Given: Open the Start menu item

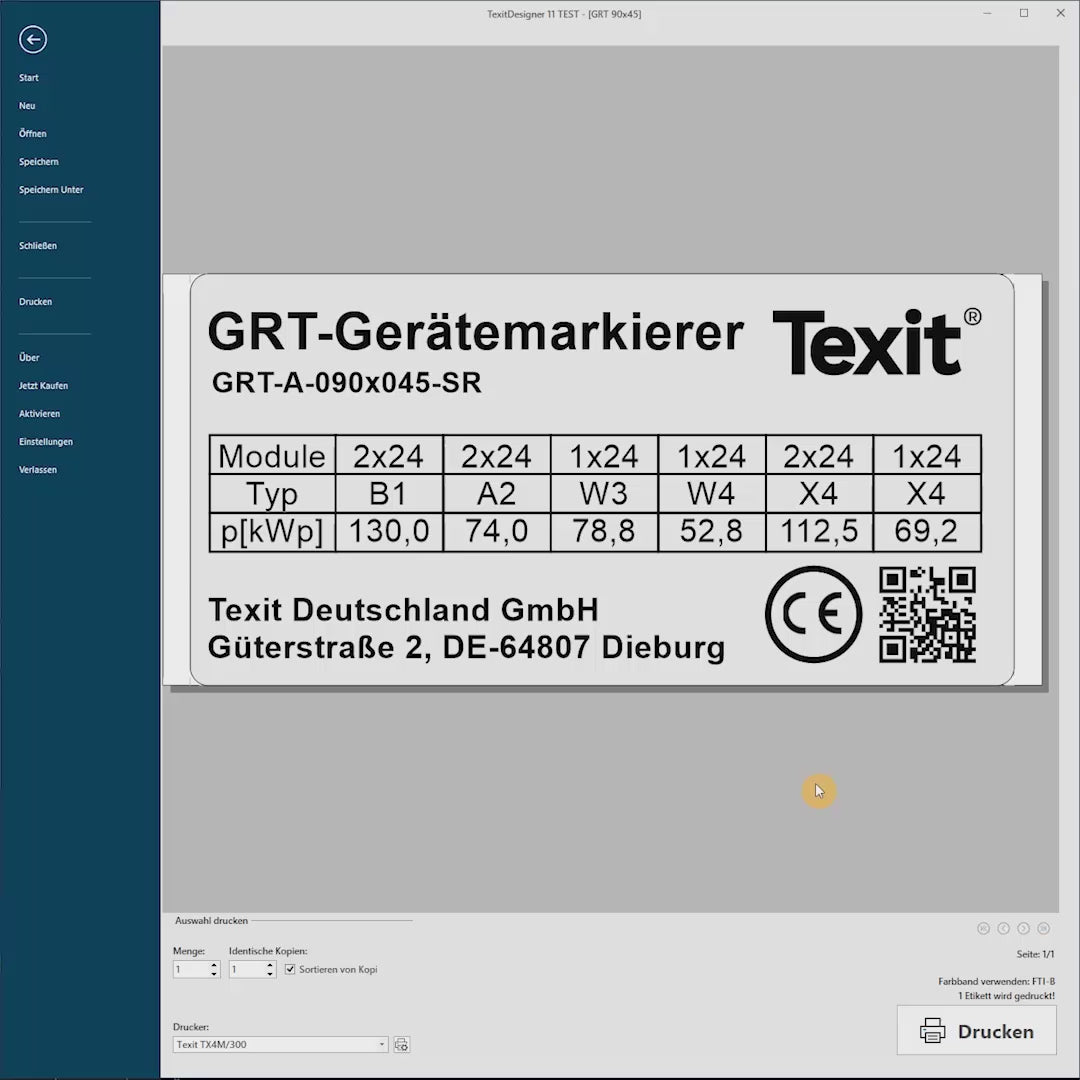Looking at the screenshot, I should tap(29, 78).
